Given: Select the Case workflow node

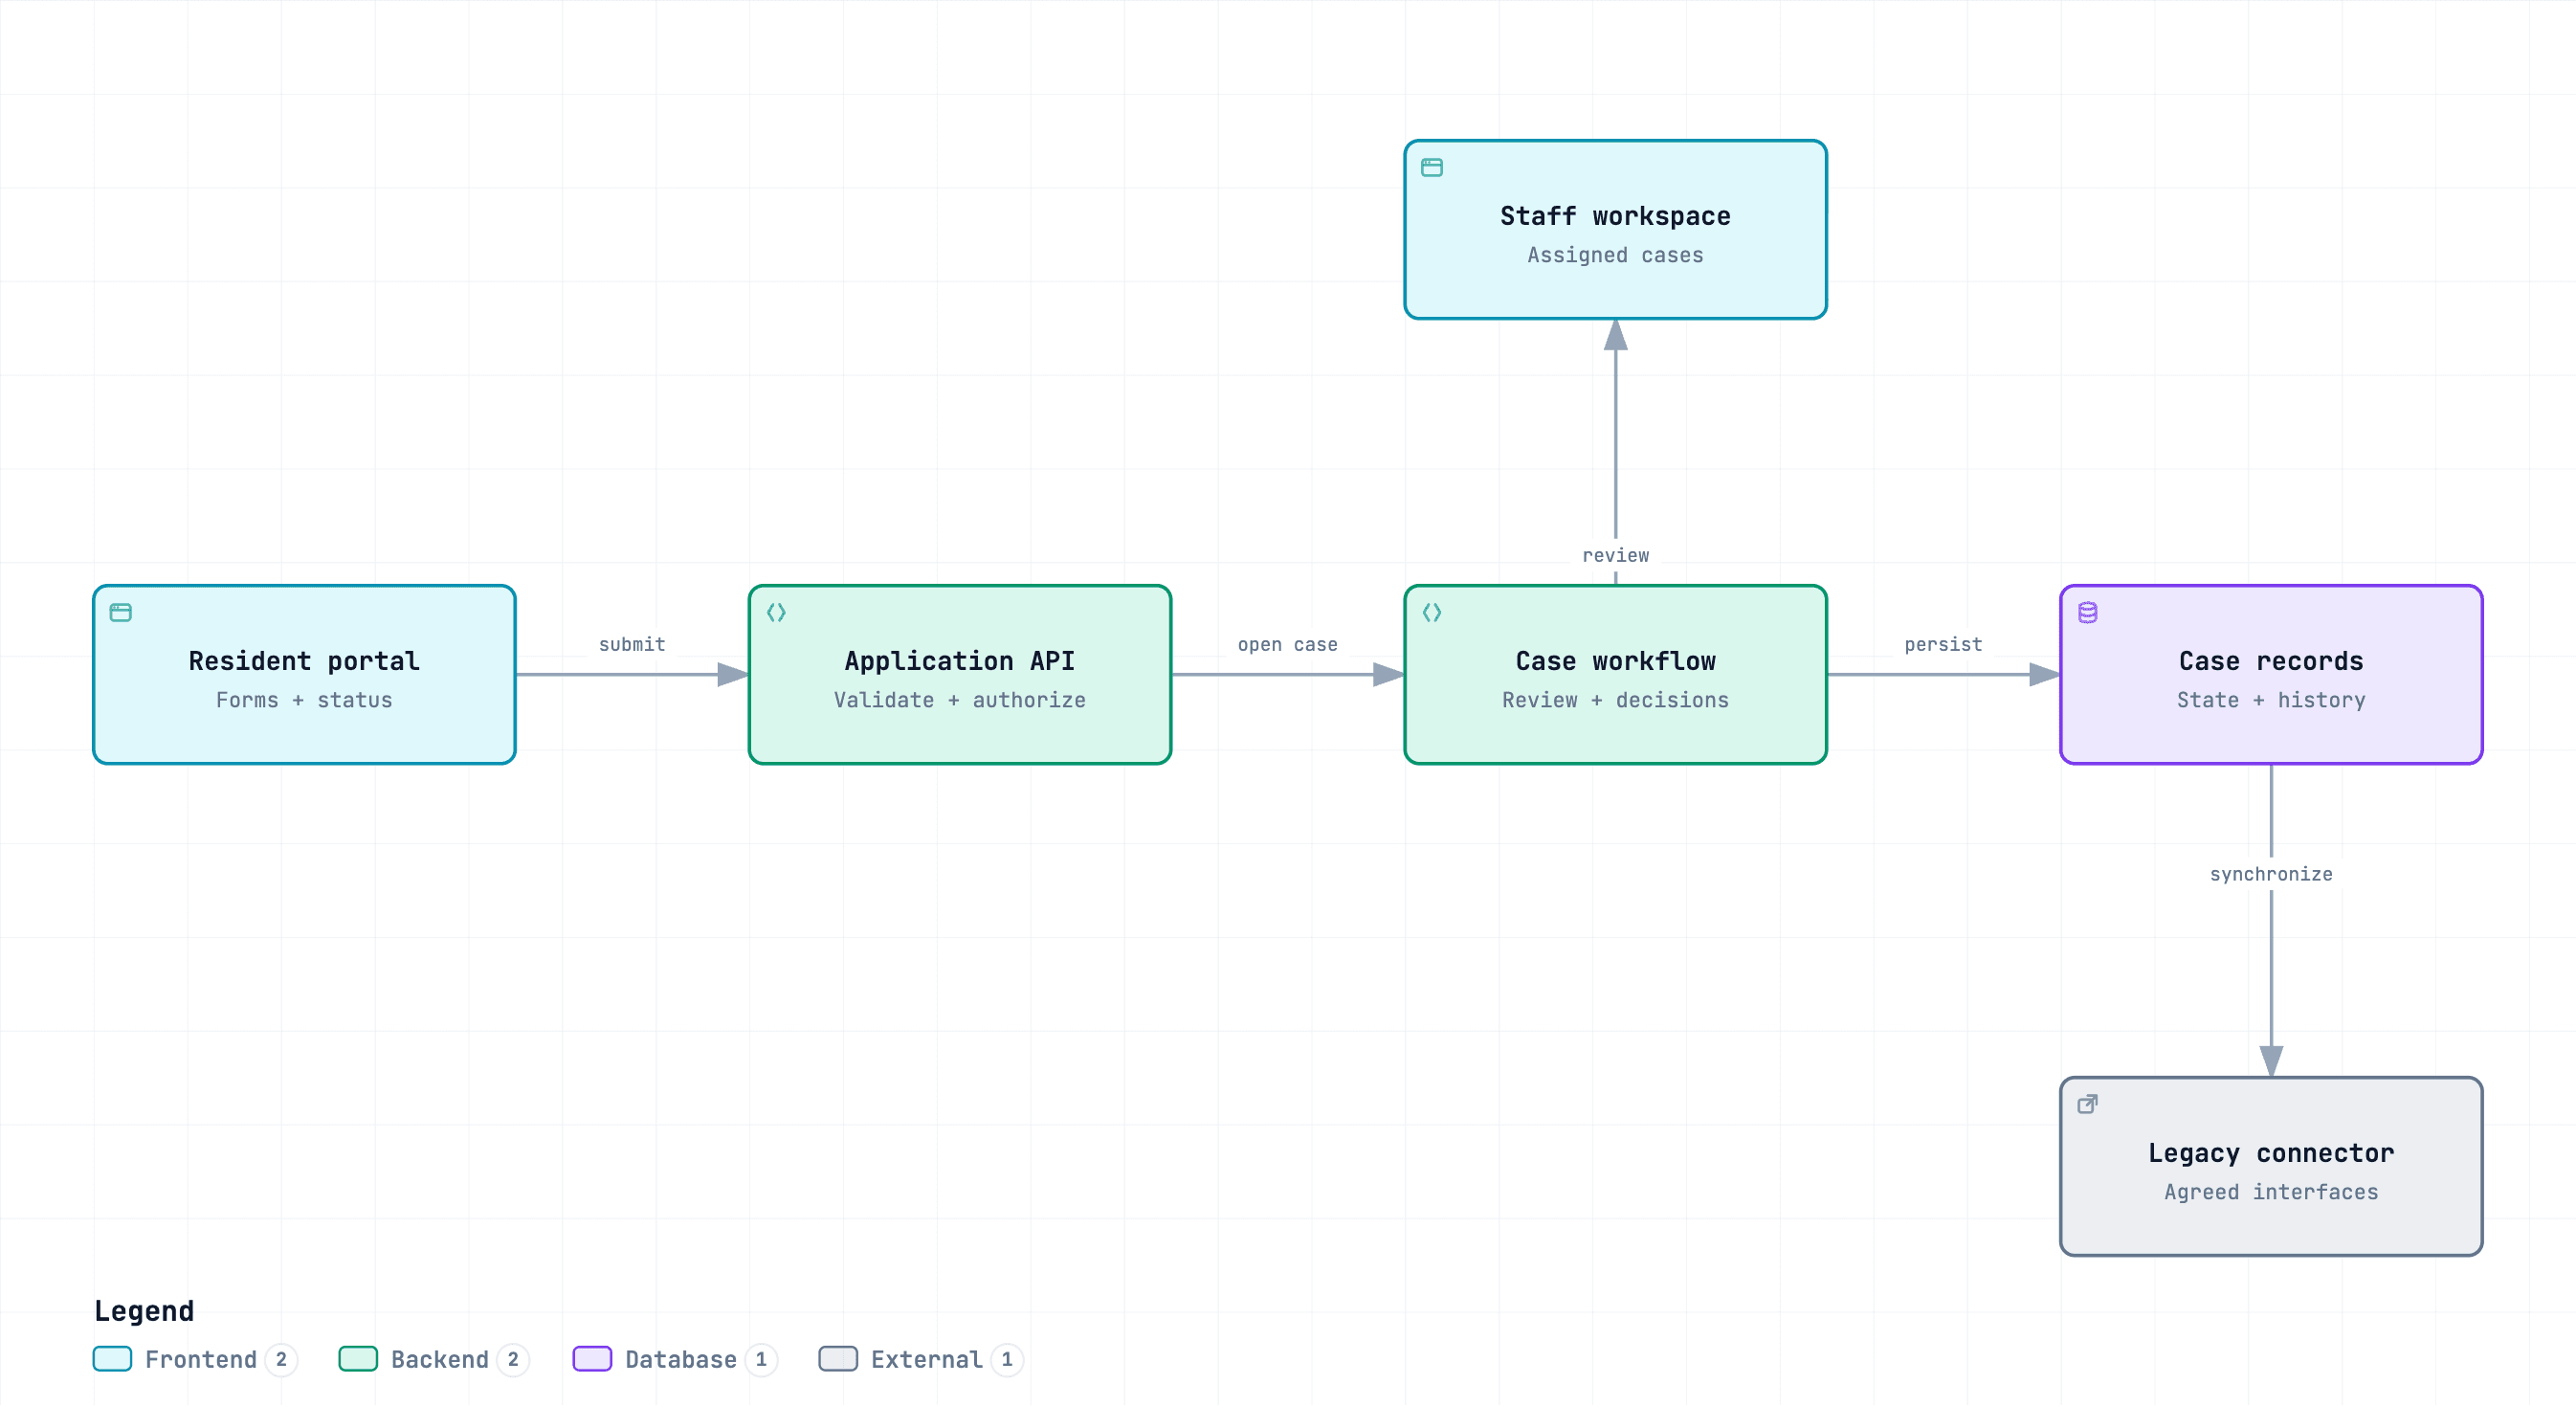Looking at the screenshot, I should coord(1616,675).
